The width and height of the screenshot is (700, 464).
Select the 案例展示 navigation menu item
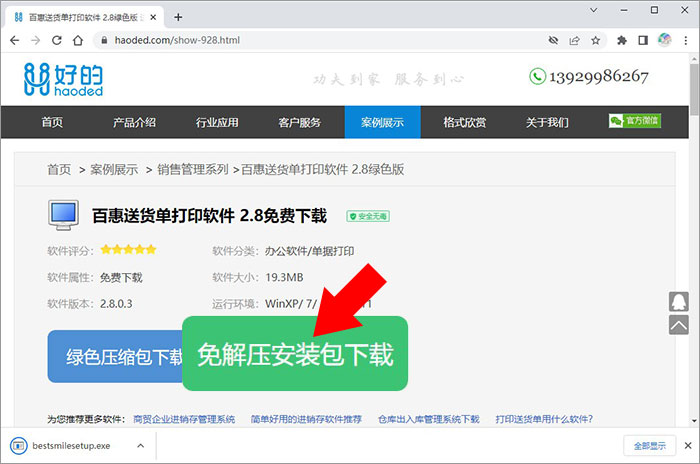[x=383, y=122]
